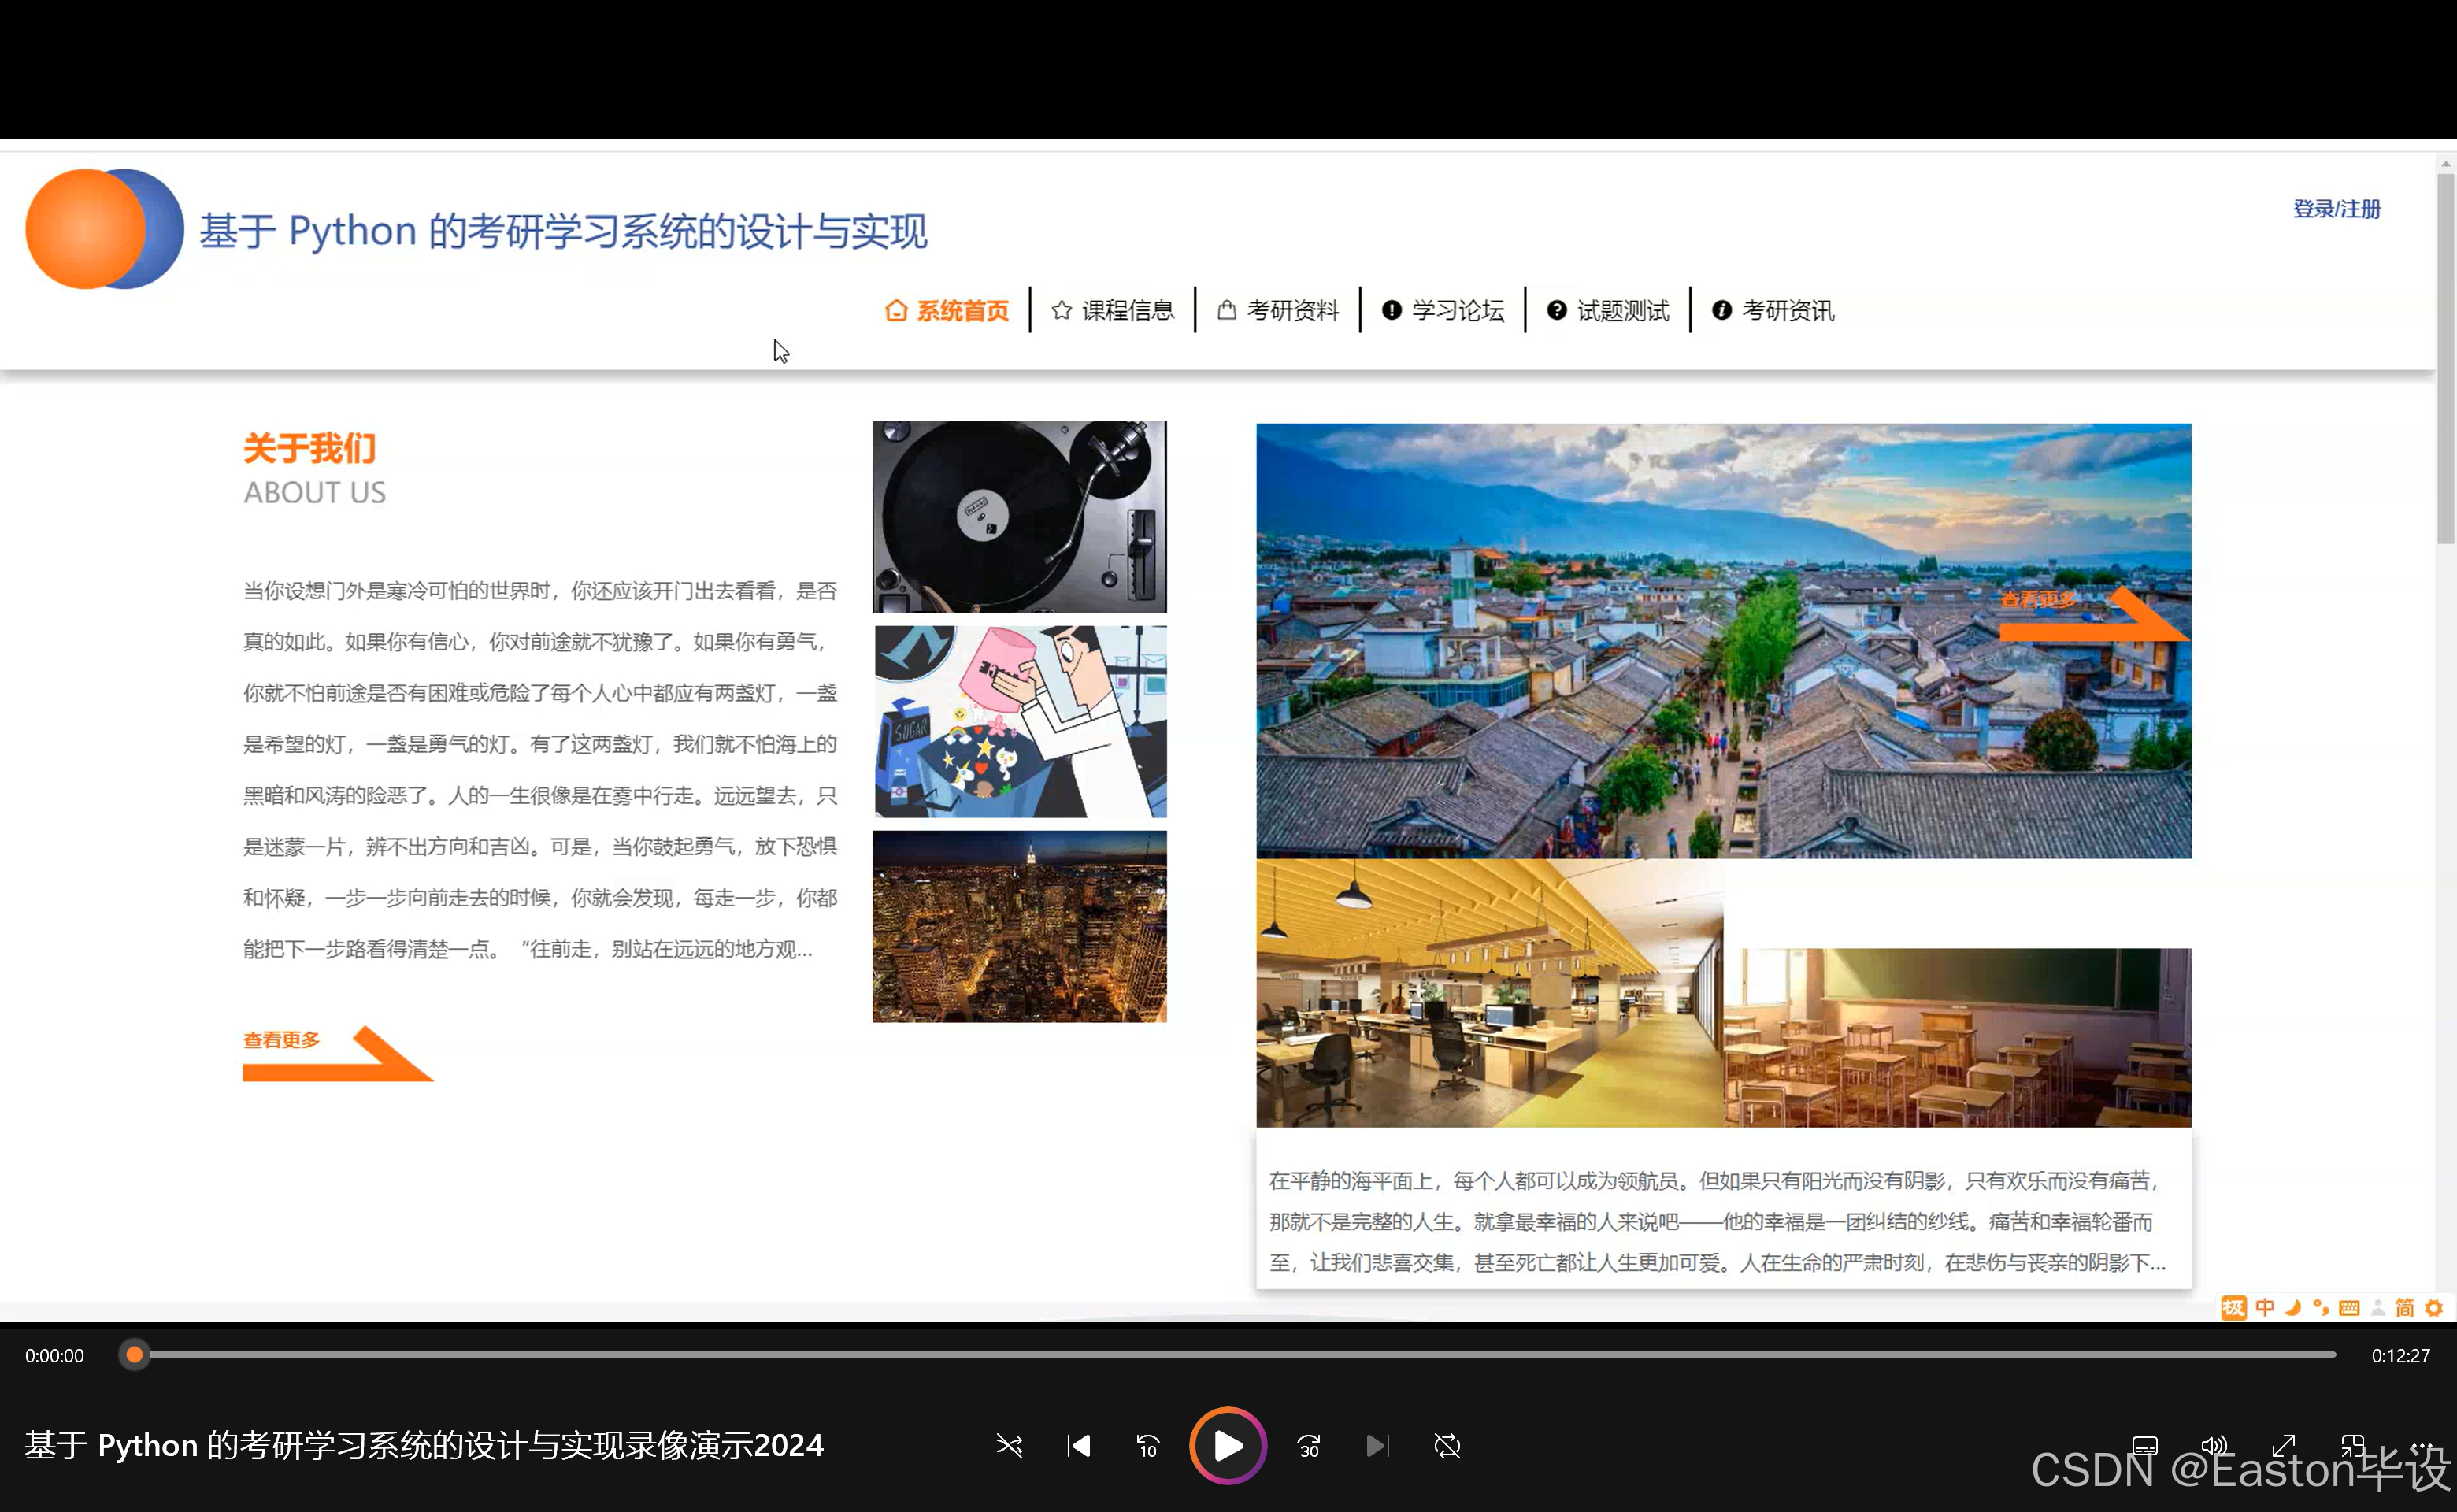Click the 关于我们 heading
The image size is (2457, 1512).
310,448
